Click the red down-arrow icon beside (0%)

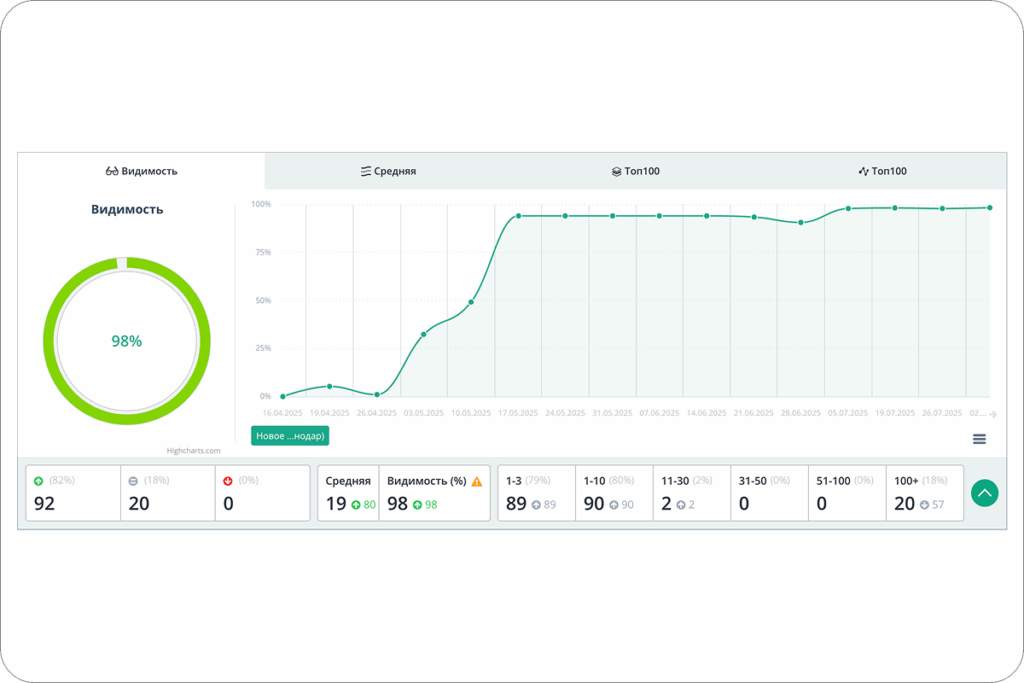227,481
